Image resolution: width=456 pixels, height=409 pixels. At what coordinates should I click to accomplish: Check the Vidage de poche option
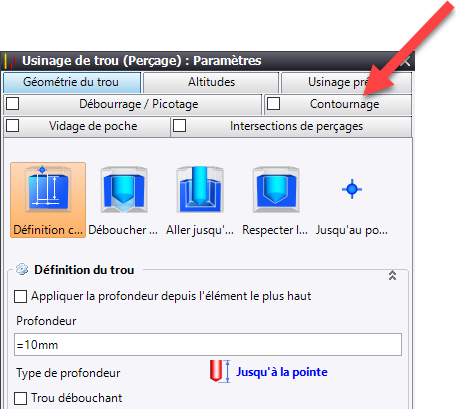click(x=13, y=126)
